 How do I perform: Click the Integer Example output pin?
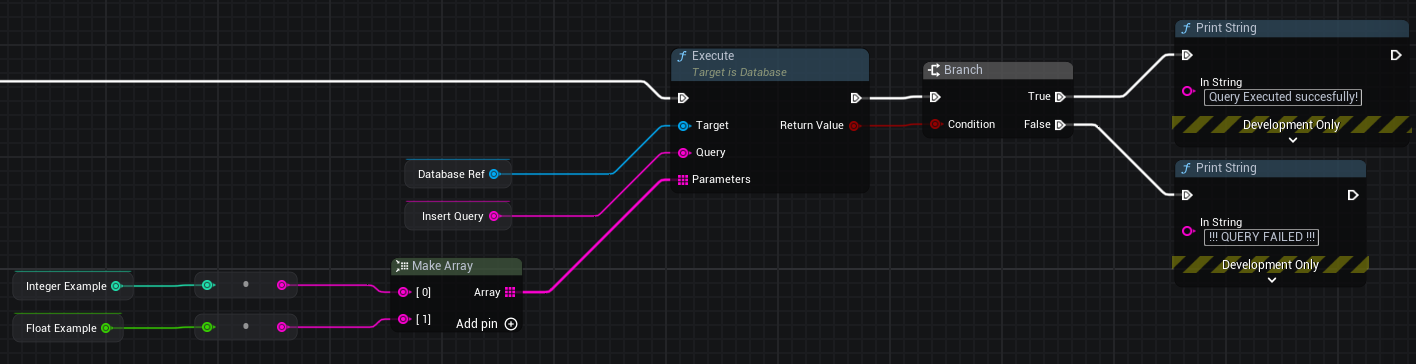(x=116, y=286)
